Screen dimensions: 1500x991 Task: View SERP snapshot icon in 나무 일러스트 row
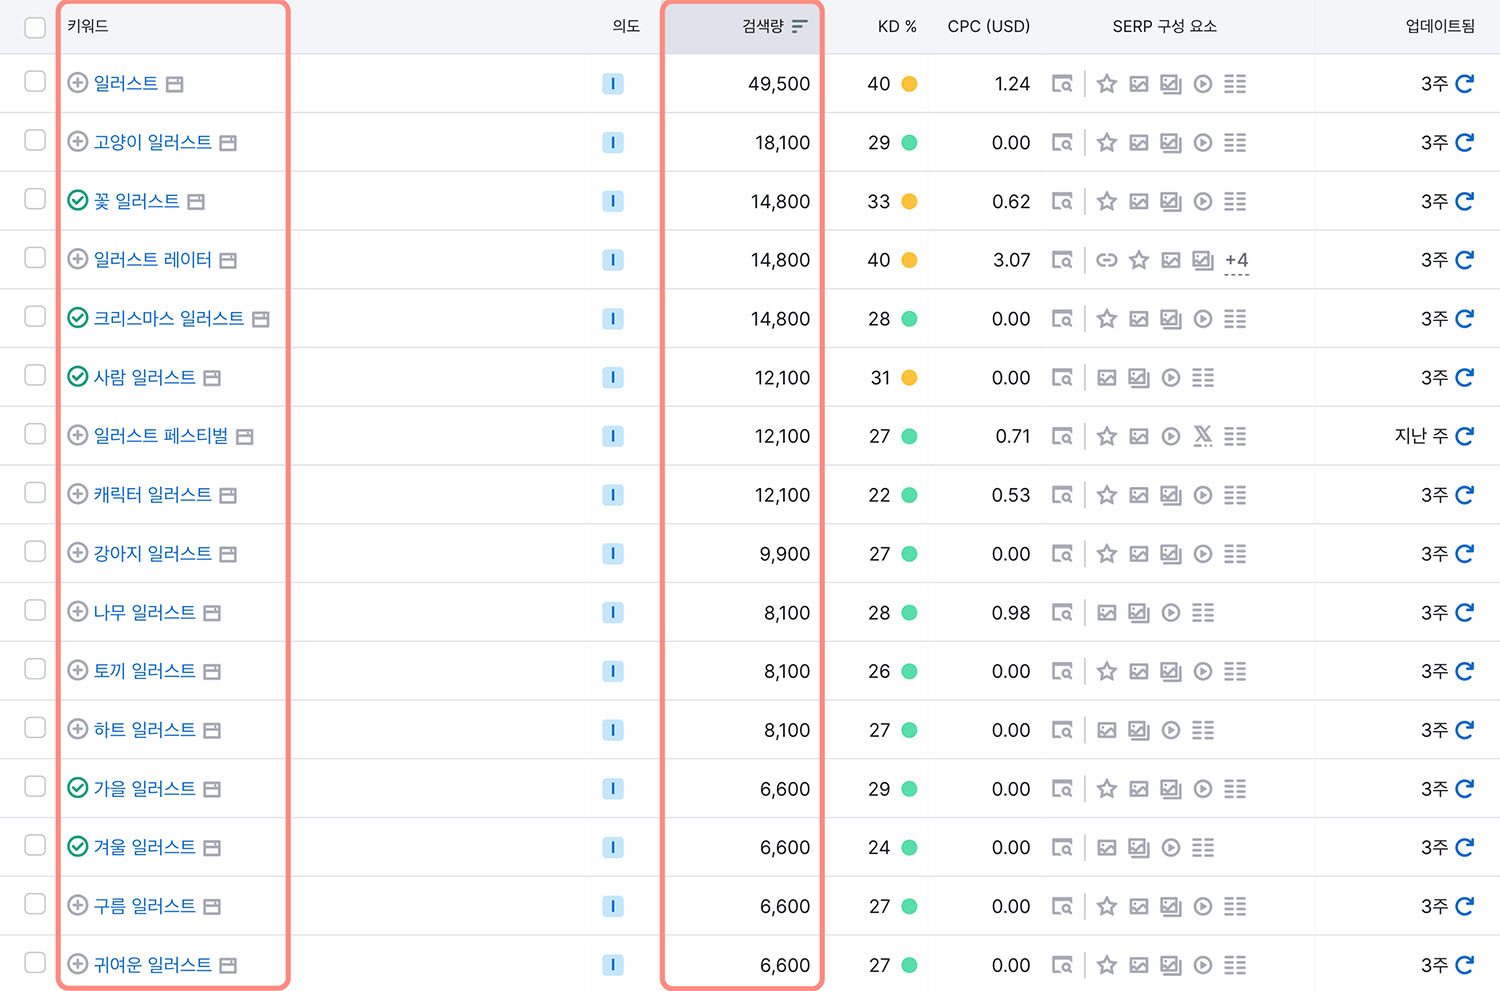[1062, 613]
